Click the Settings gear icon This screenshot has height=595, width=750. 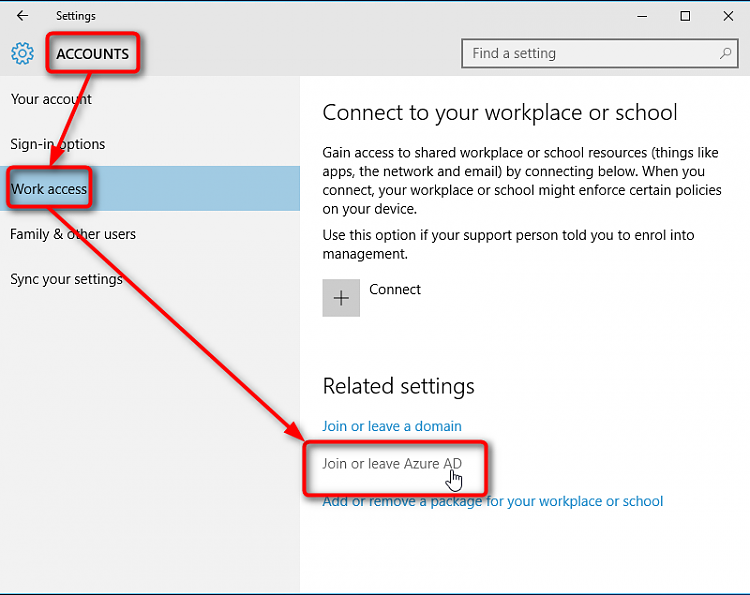[22, 53]
